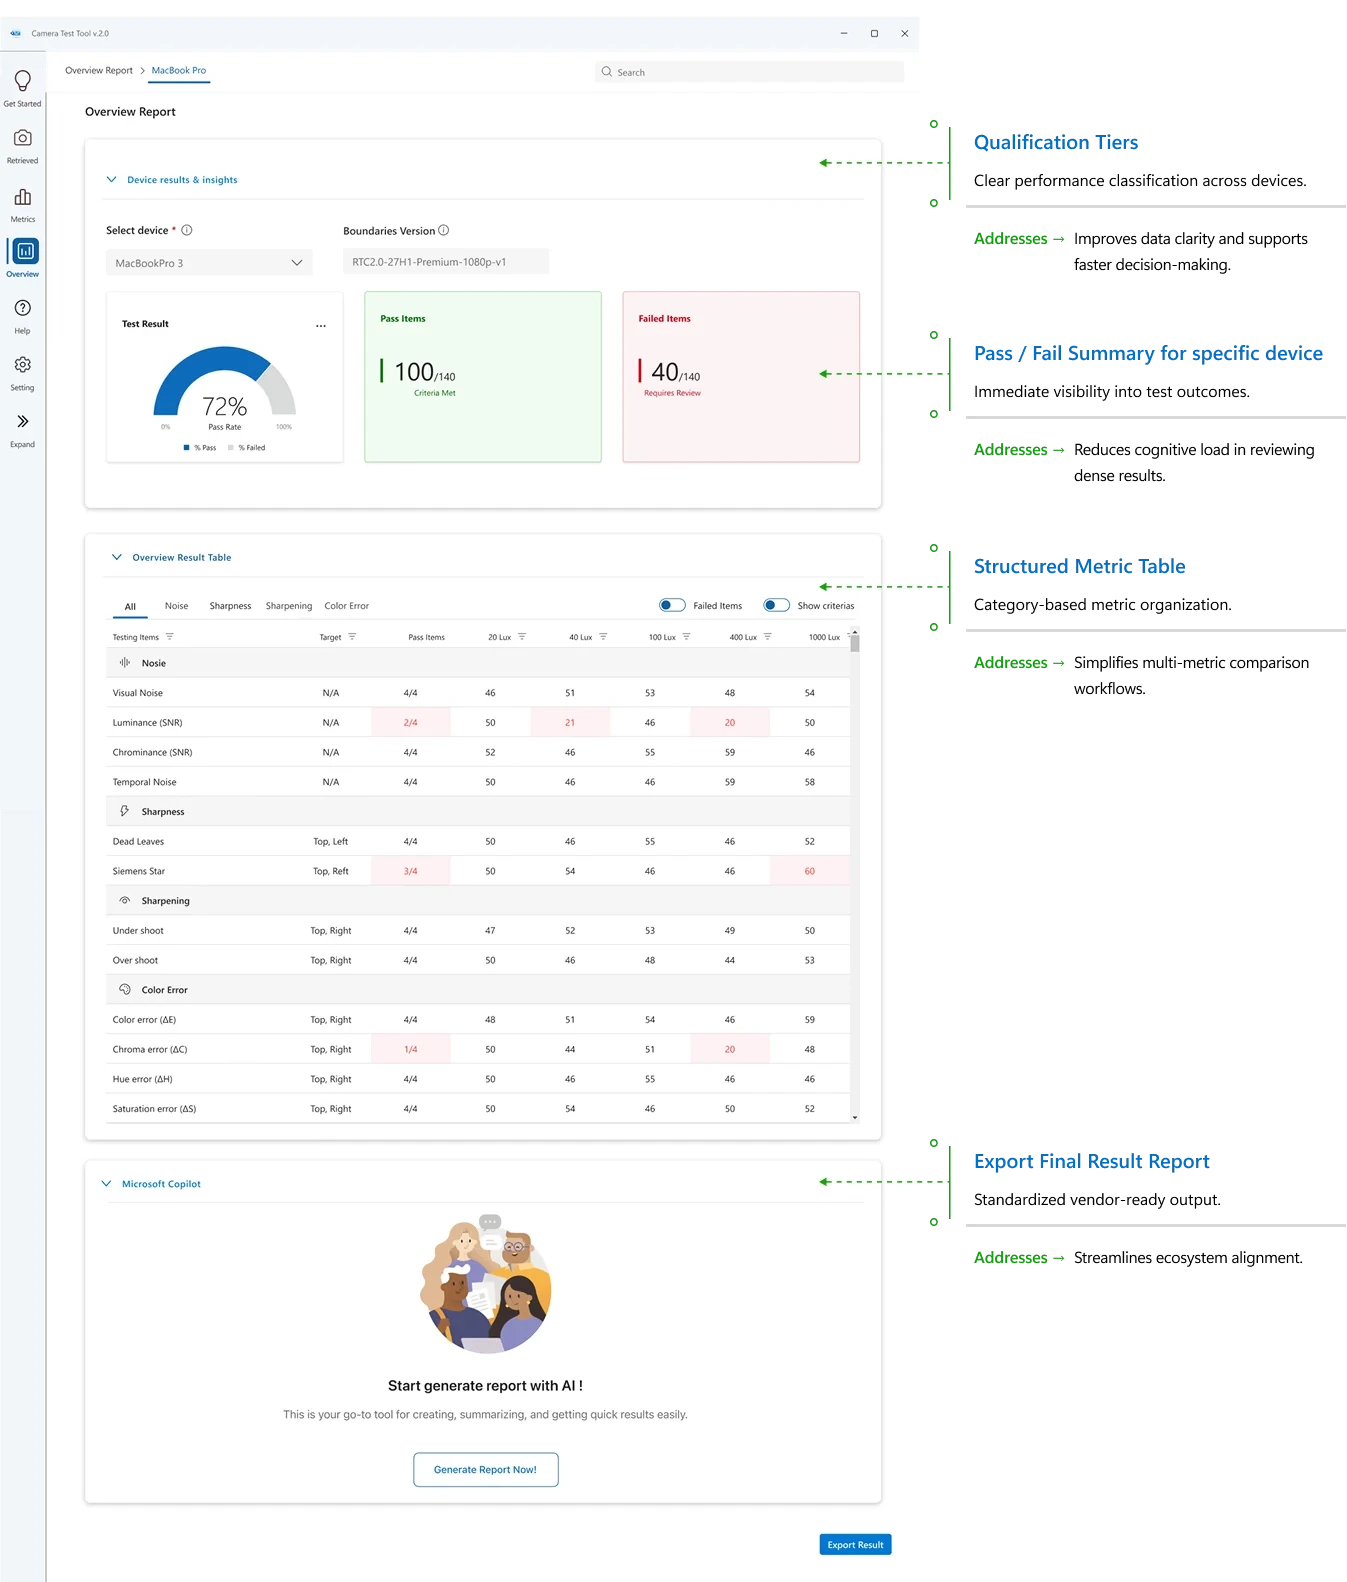
Task: Click the Dead Leaves row label
Action: click(138, 842)
